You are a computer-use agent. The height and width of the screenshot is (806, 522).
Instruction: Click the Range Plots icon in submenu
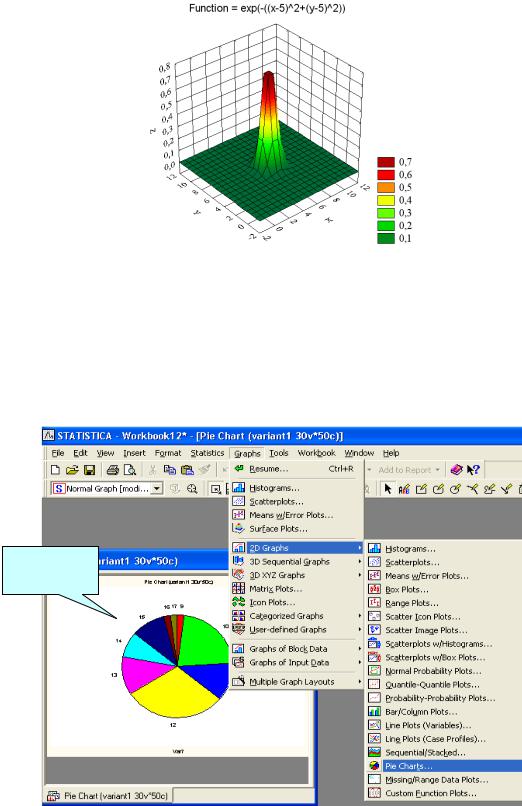click(x=375, y=602)
